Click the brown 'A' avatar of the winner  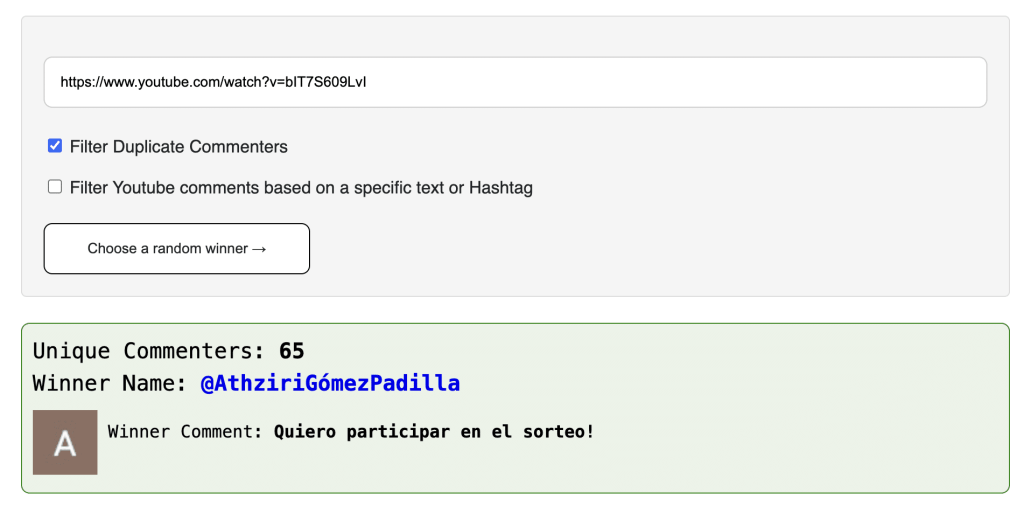click(65, 442)
